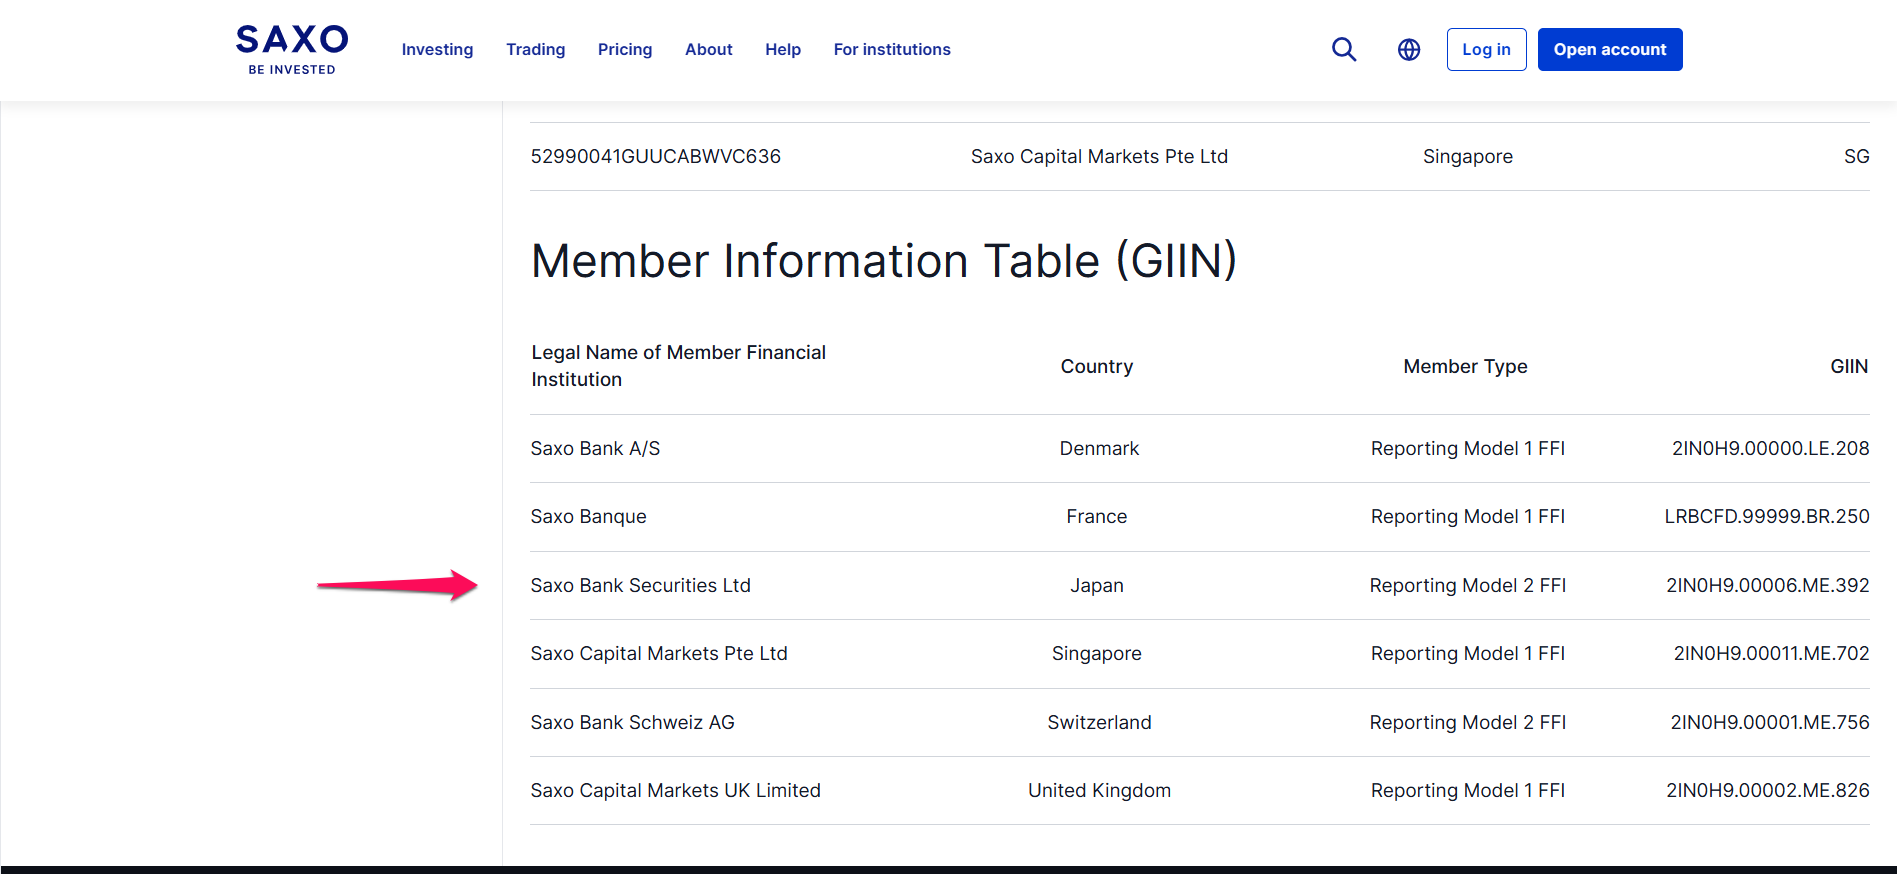Select the Saxo Bank Securities Ltd name
Image resolution: width=1897 pixels, height=874 pixels.
pyautogui.click(x=640, y=585)
